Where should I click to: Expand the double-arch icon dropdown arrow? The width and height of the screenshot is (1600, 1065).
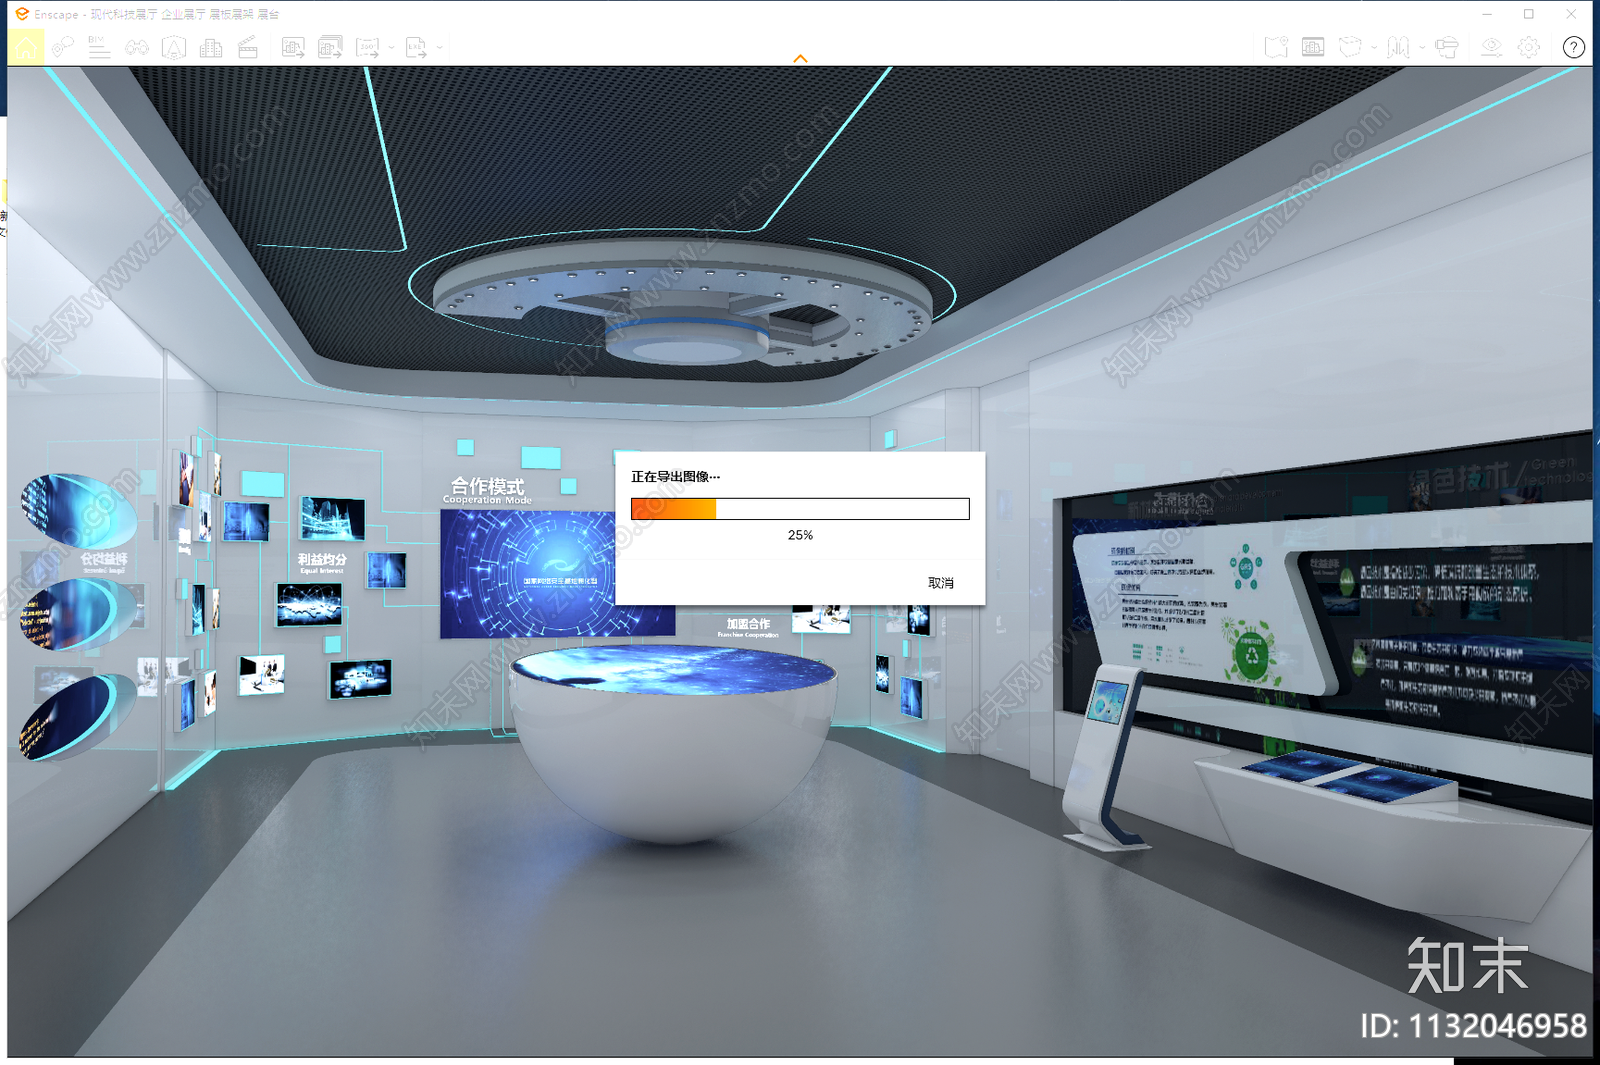point(1422,47)
